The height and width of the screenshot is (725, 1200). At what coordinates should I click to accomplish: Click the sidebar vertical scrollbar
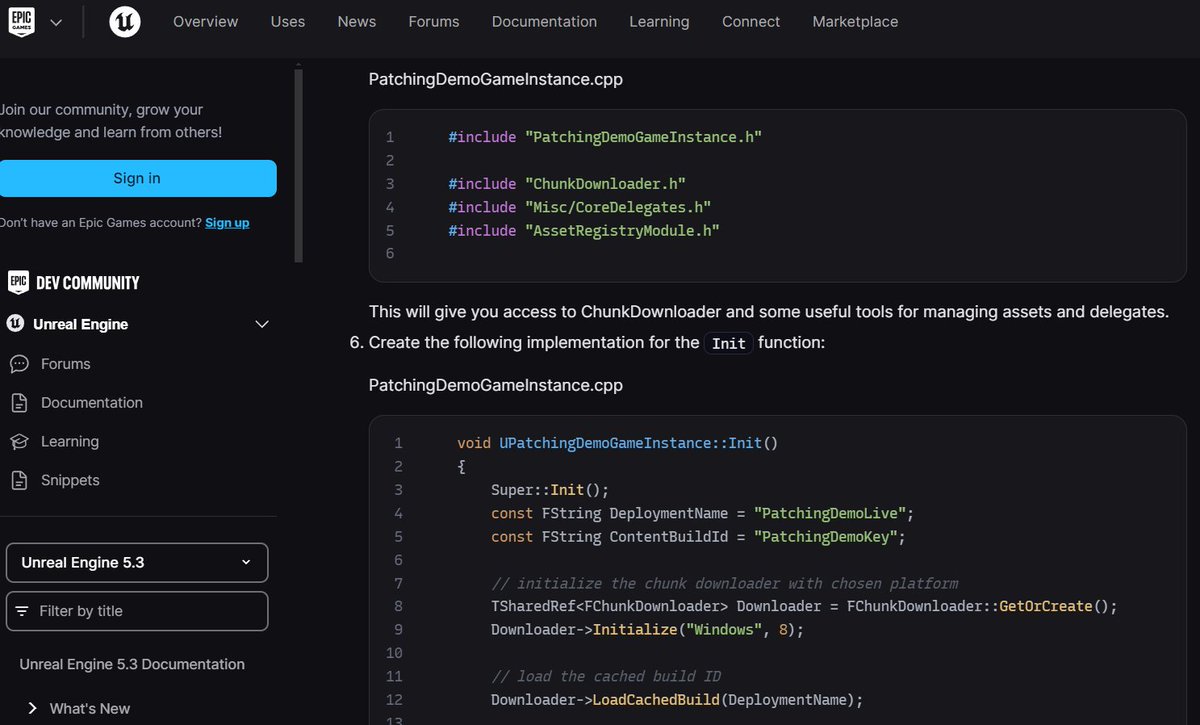tap(298, 165)
